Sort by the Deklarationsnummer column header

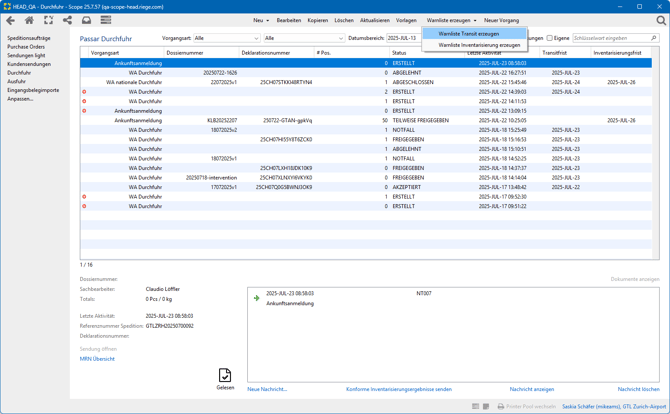point(276,53)
